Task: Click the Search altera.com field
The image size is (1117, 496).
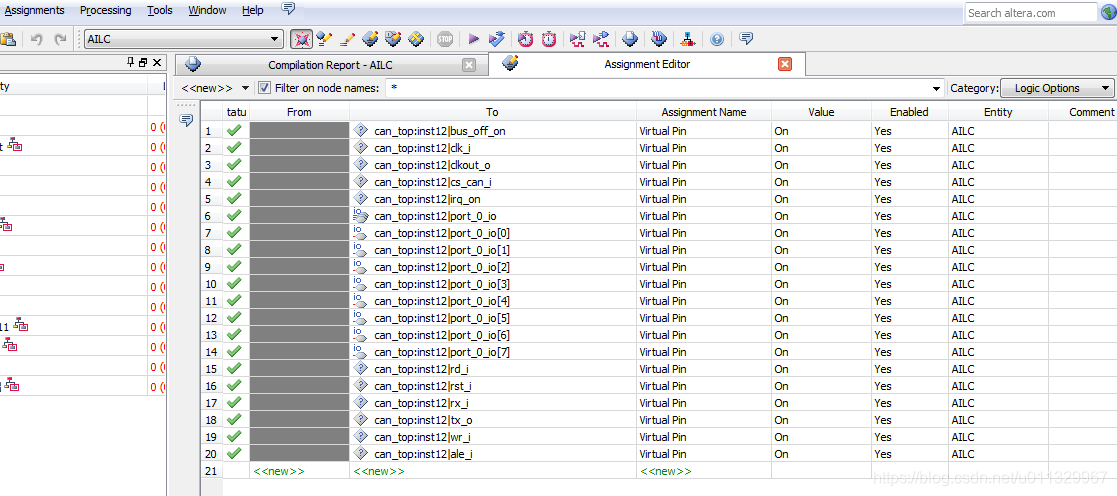Action: tap(1030, 13)
